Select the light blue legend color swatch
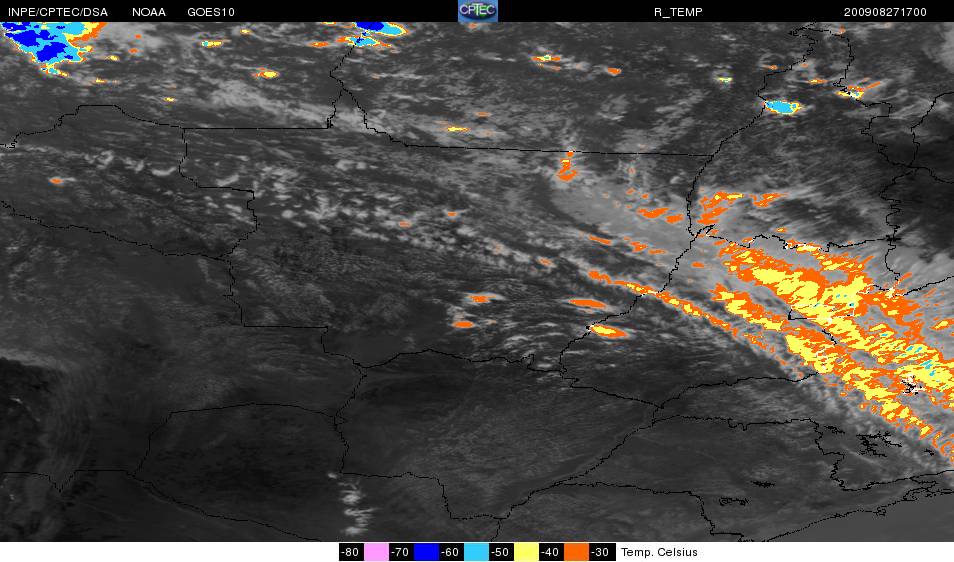954x562 pixels. pyautogui.click(x=476, y=552)
